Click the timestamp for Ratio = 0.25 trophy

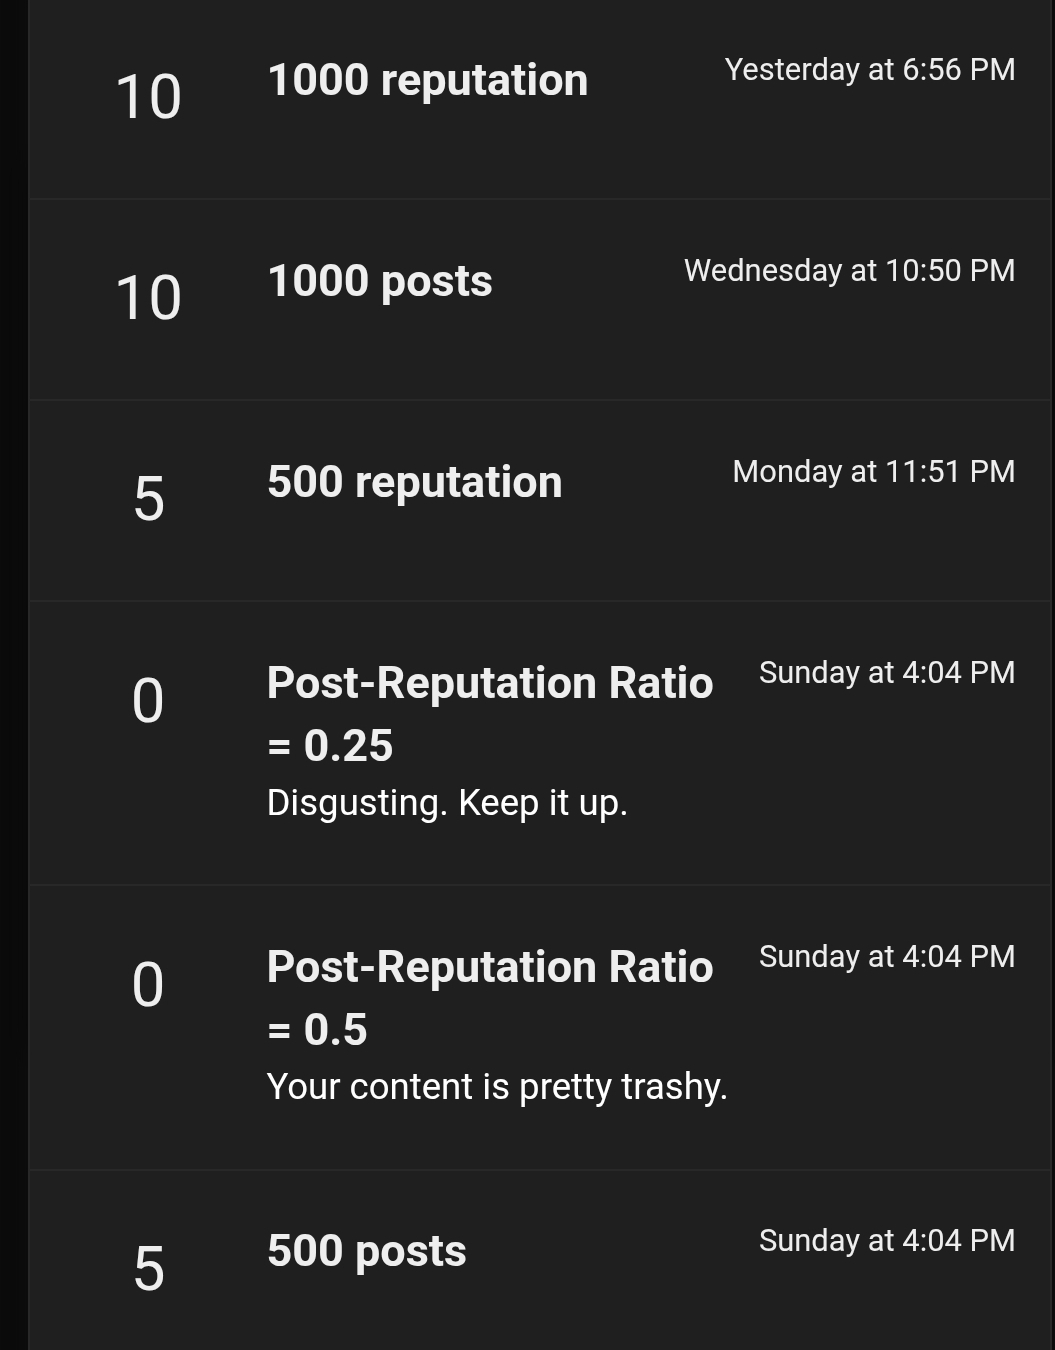pos(886,673)
